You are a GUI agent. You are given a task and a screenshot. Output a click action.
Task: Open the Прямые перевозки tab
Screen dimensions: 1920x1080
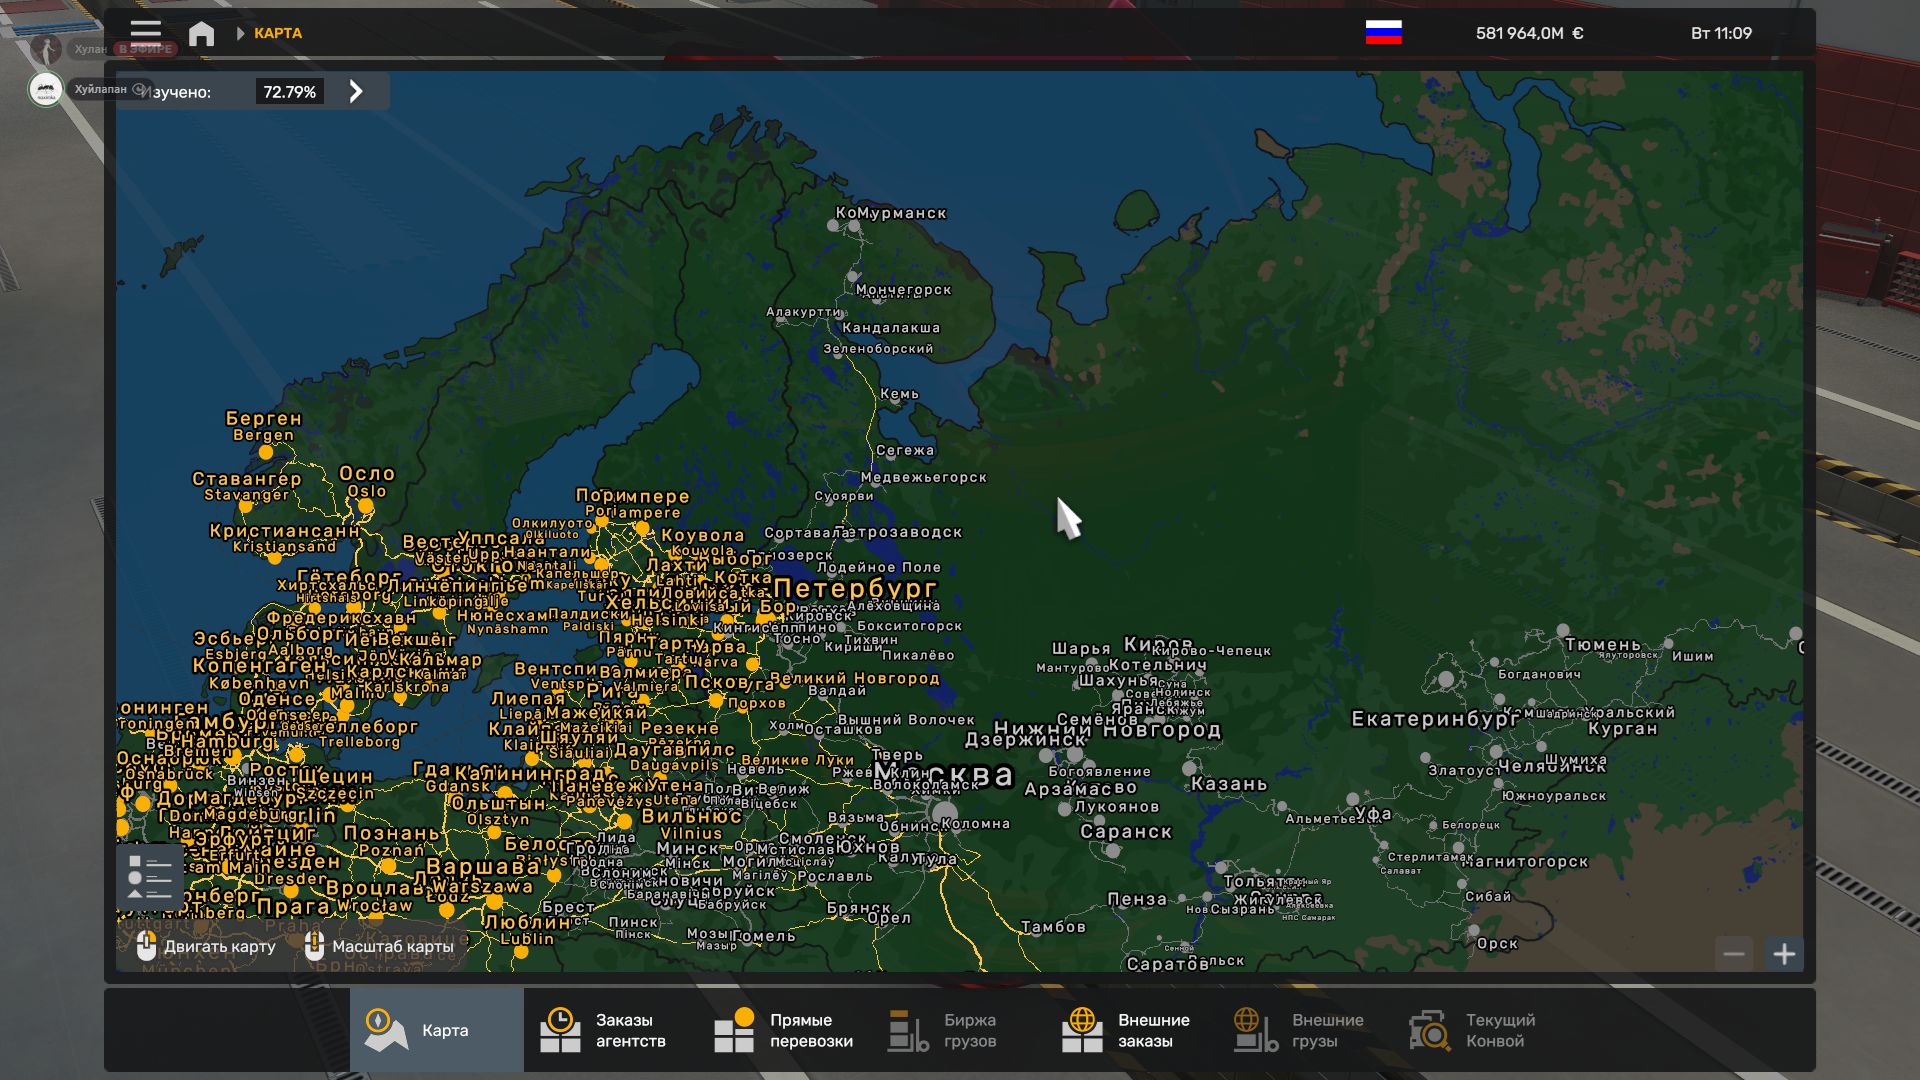(x=785, y=1030)
